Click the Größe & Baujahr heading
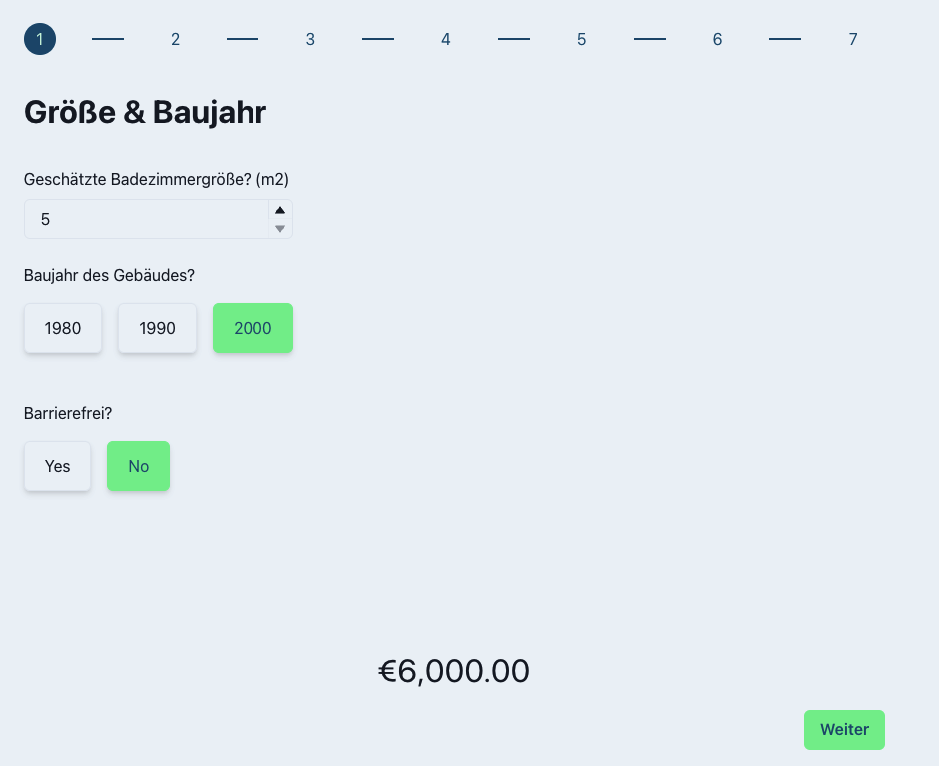 [x=145, y=112]
